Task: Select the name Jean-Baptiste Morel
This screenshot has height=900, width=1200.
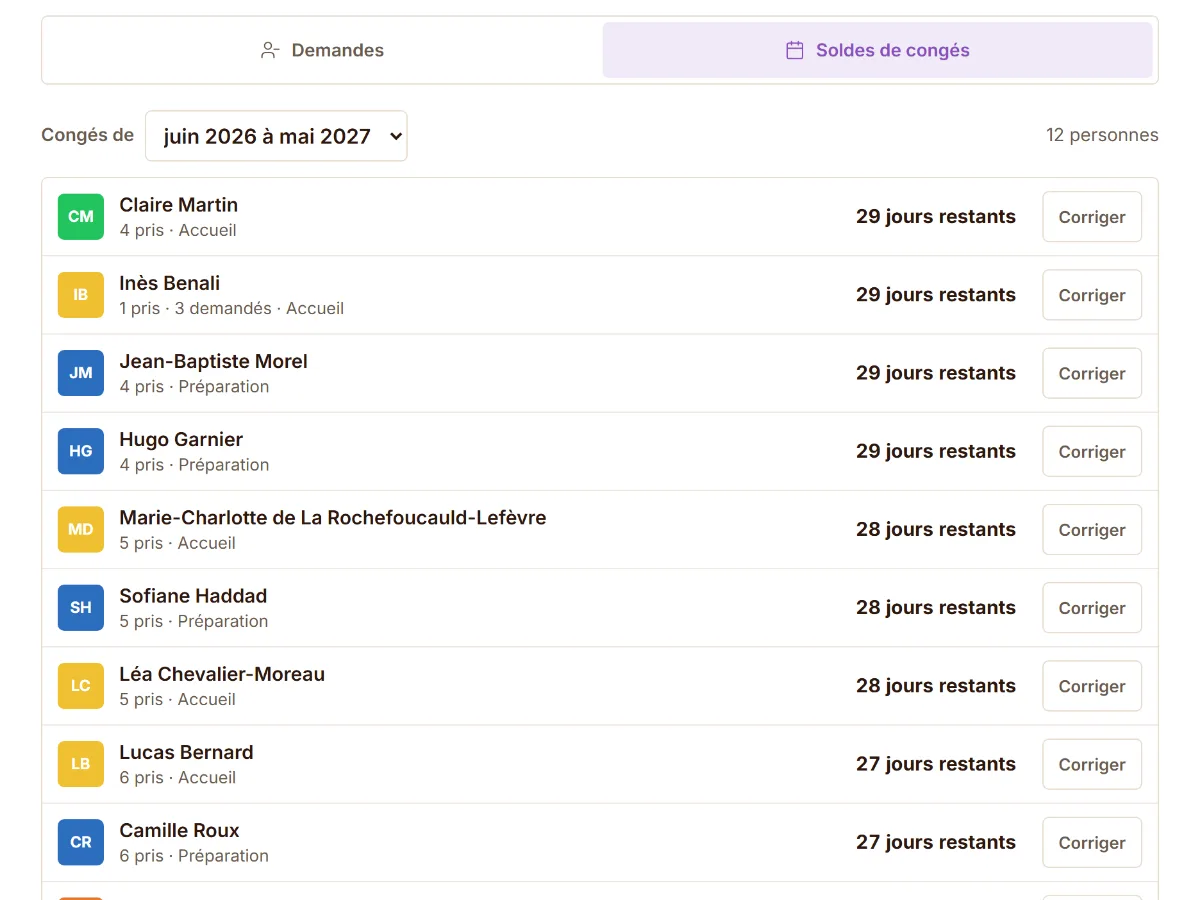Action: pos(214,361)
